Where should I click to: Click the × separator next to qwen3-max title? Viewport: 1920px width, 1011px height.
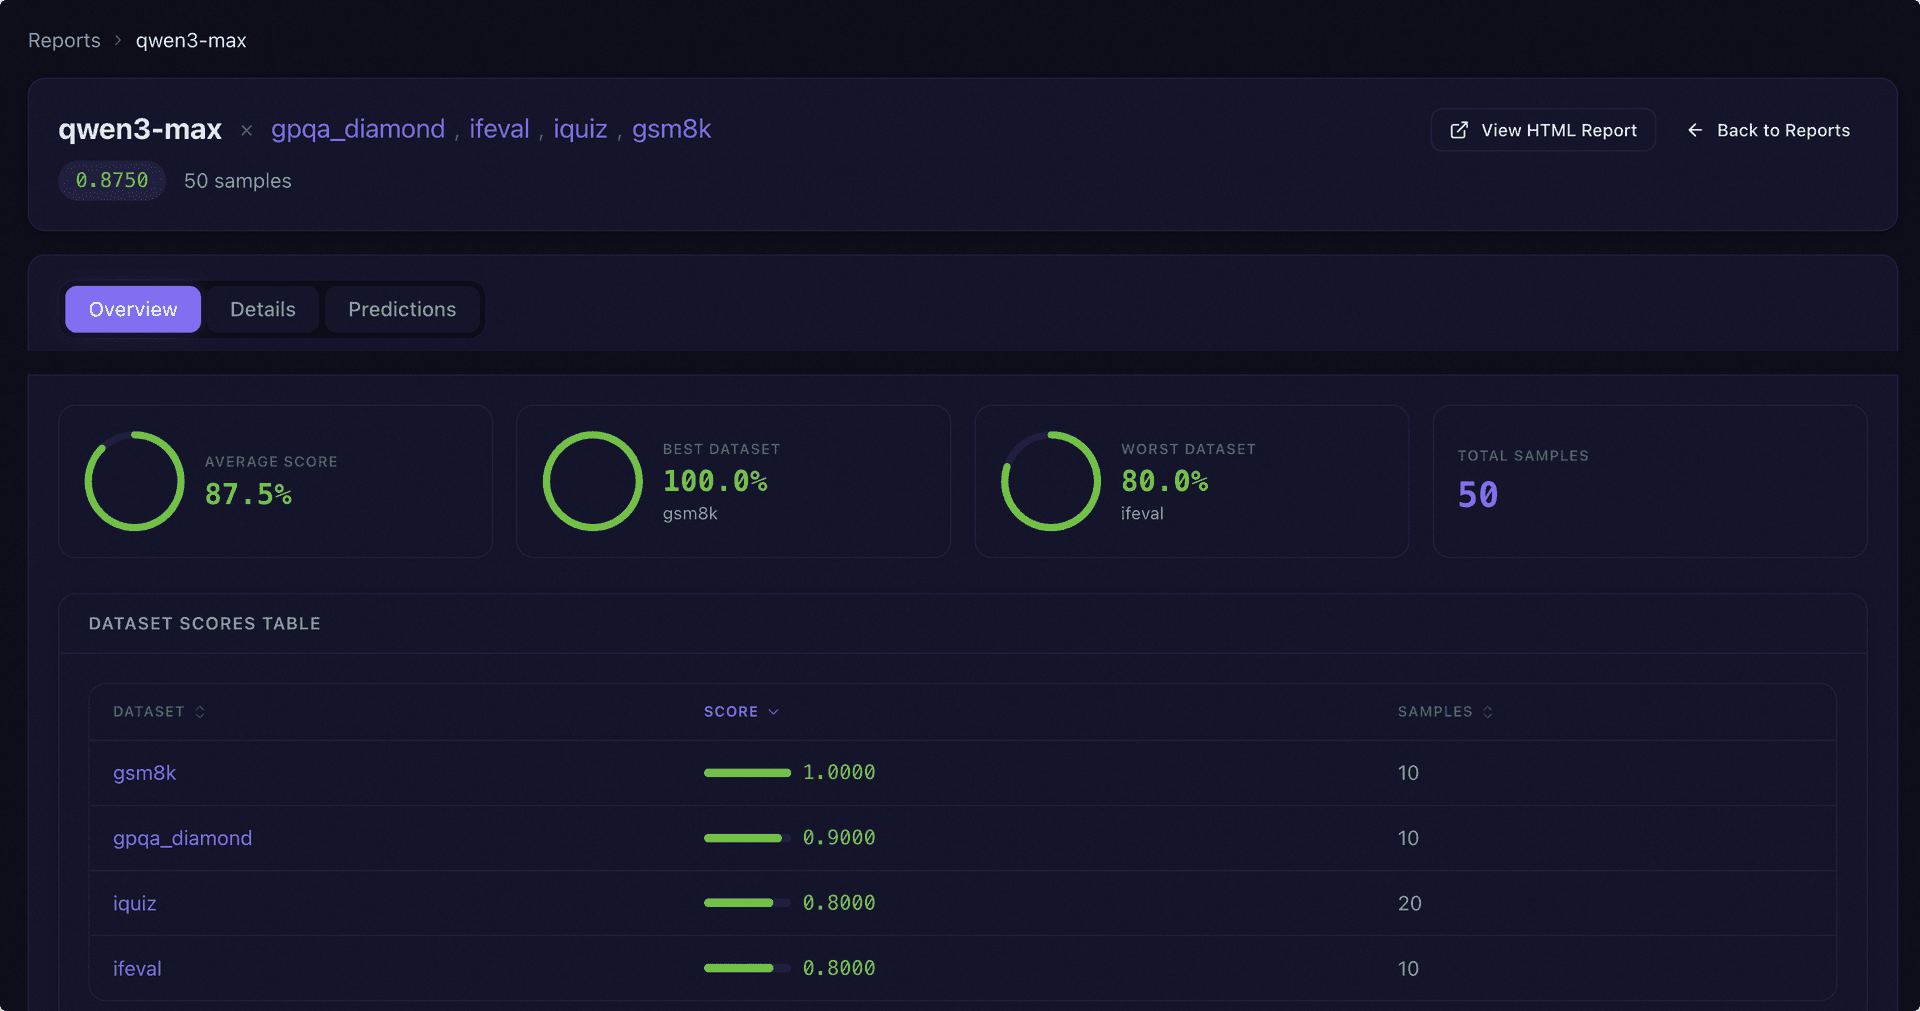[246, 130]
